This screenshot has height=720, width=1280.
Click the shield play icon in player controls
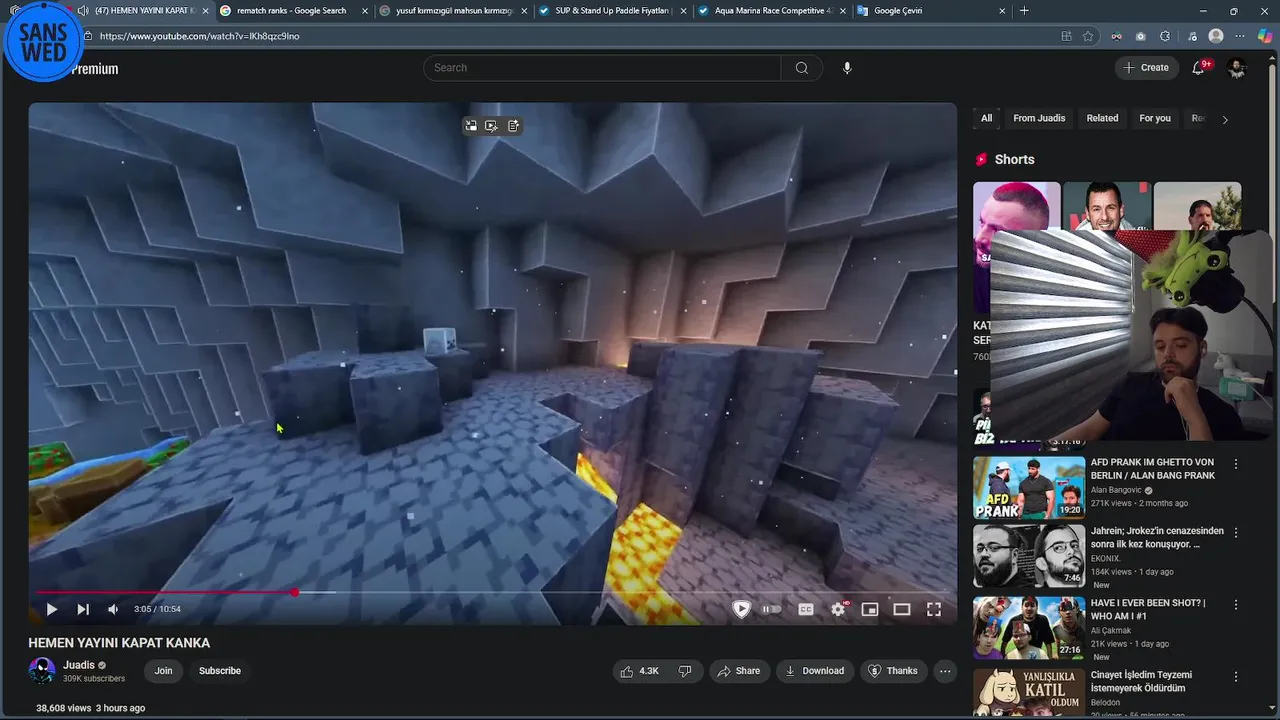tap(741, 609)
